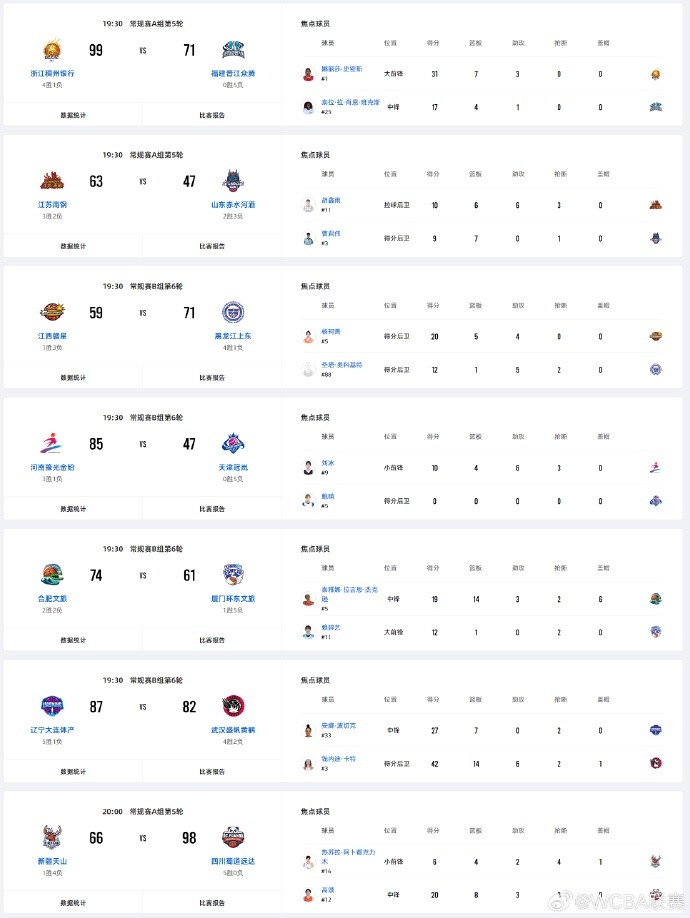
Task: Click the 新疆天山 team logo
Action: pos(52,838)
